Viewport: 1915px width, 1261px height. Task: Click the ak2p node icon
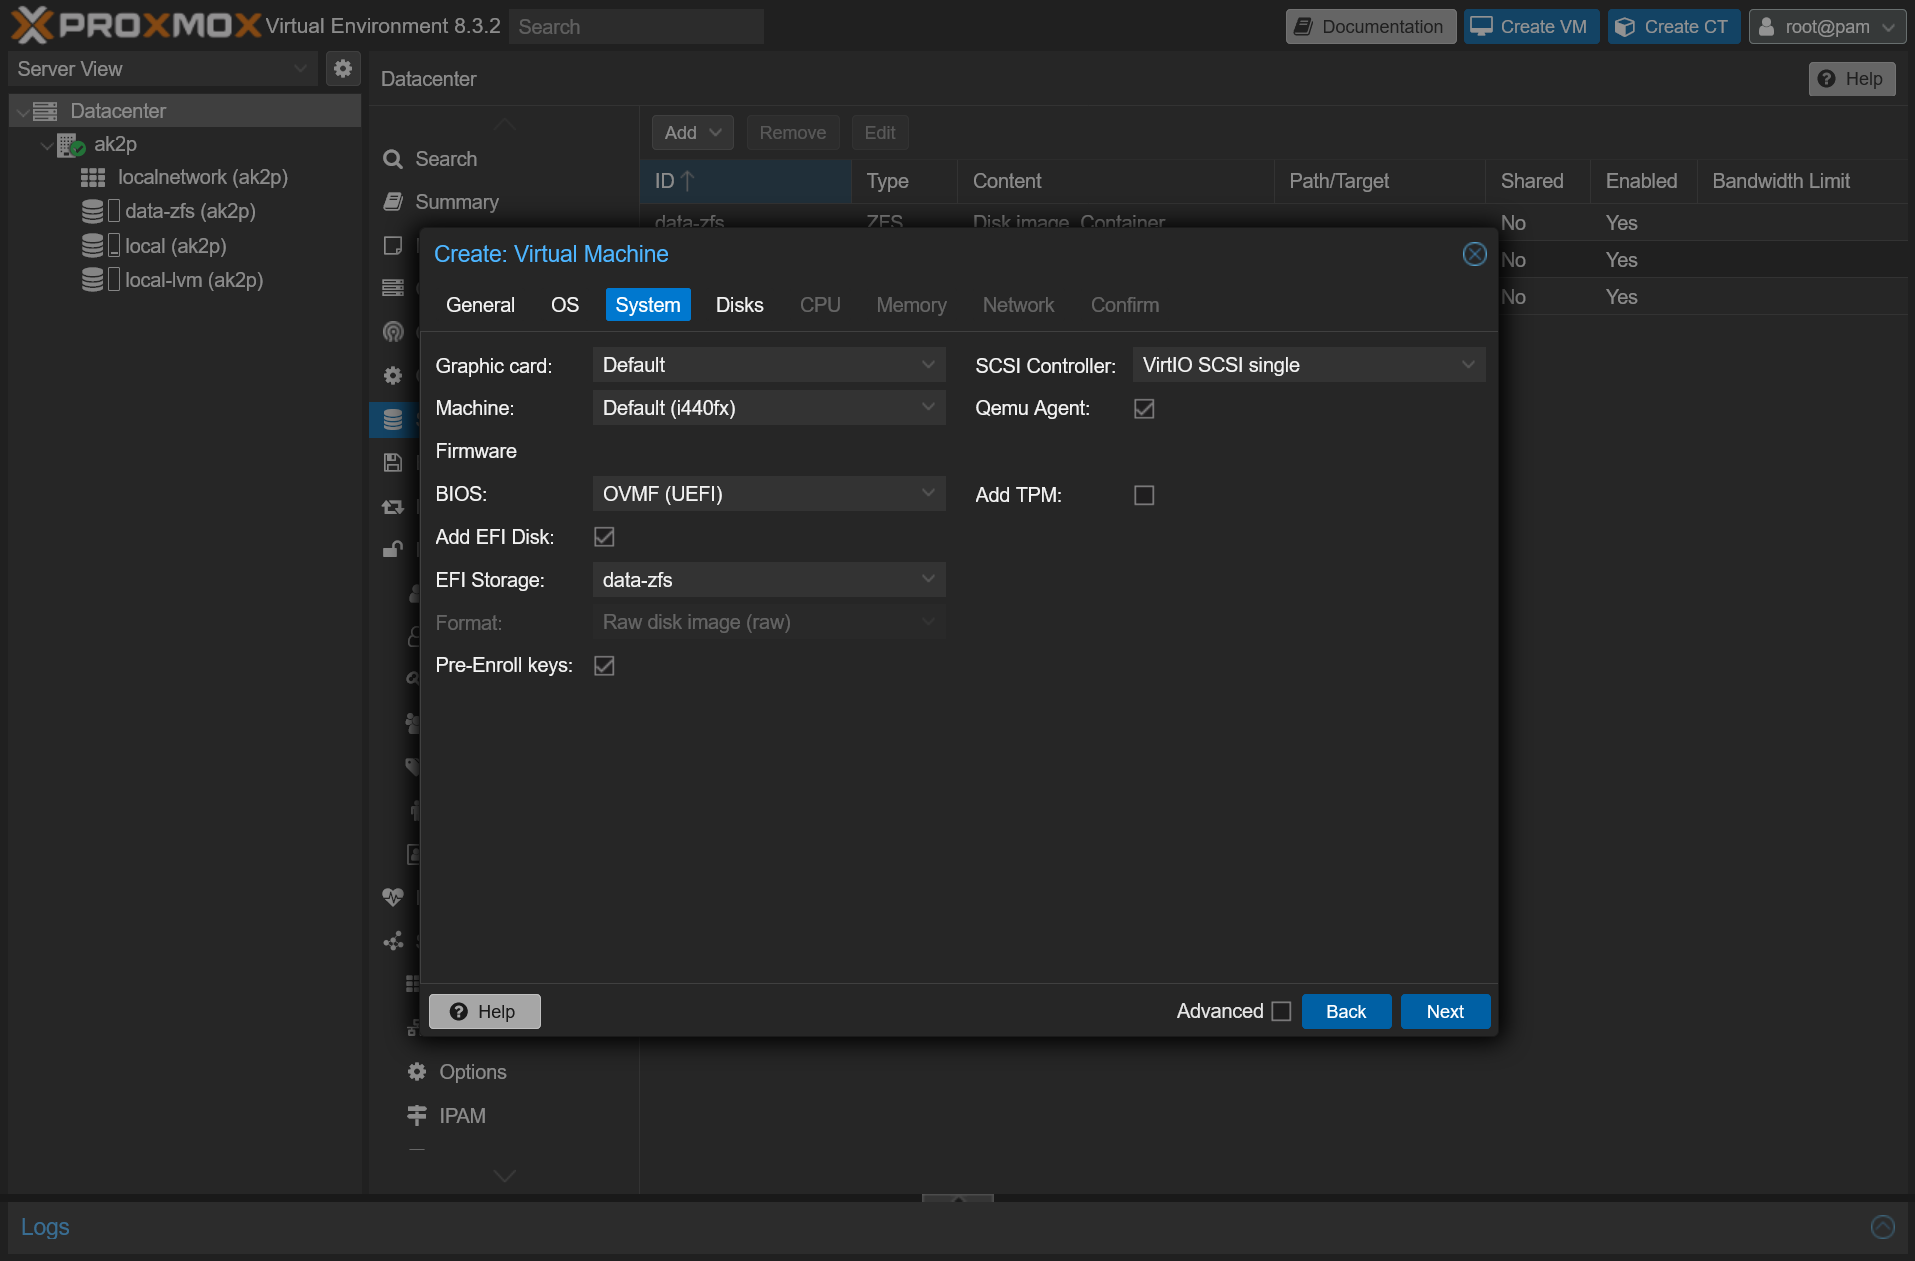pyautogui.click(x=70, y=145)
